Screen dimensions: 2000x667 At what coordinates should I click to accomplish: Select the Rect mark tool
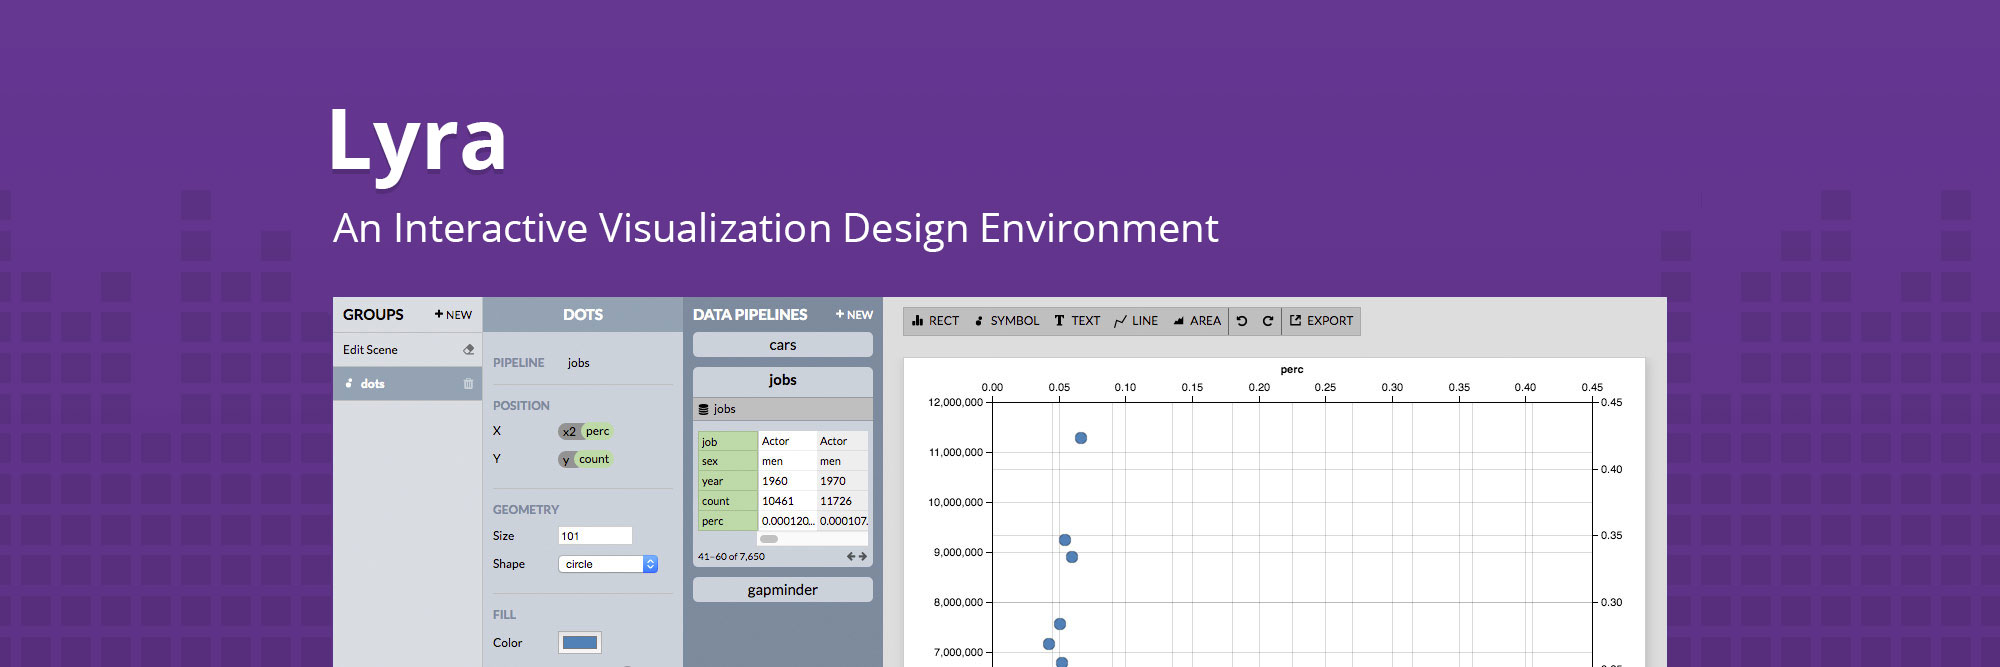coord(935,321)
